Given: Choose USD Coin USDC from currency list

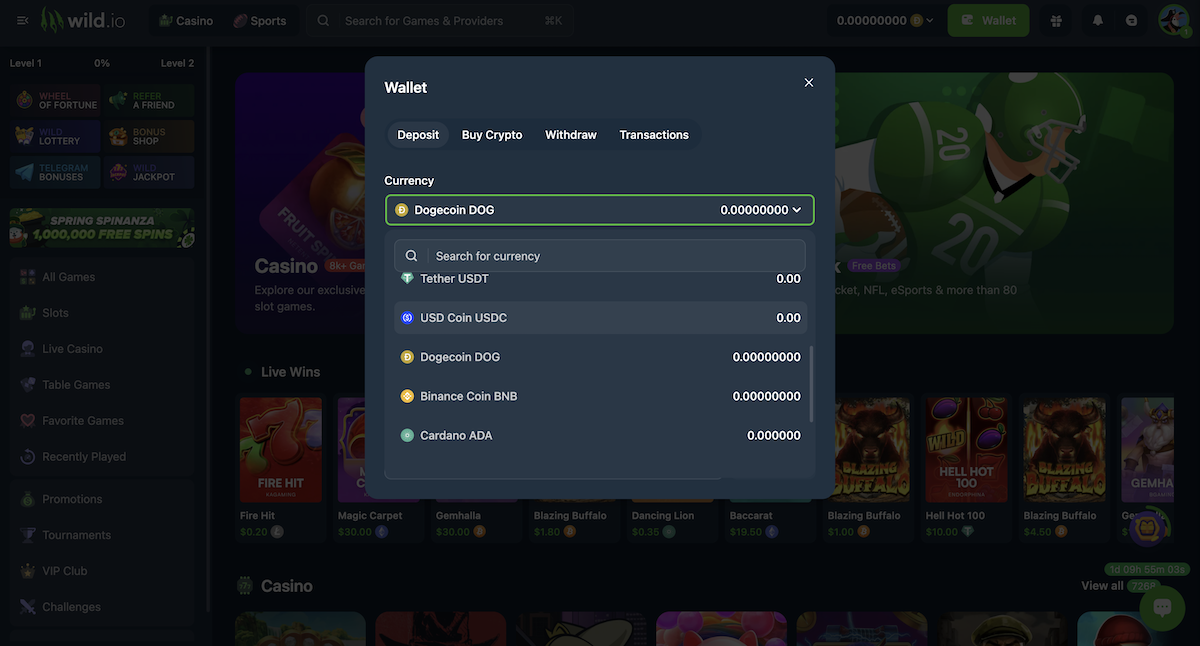Looking at the screenshot, I should pyautogui.click(x=599, y=318).
